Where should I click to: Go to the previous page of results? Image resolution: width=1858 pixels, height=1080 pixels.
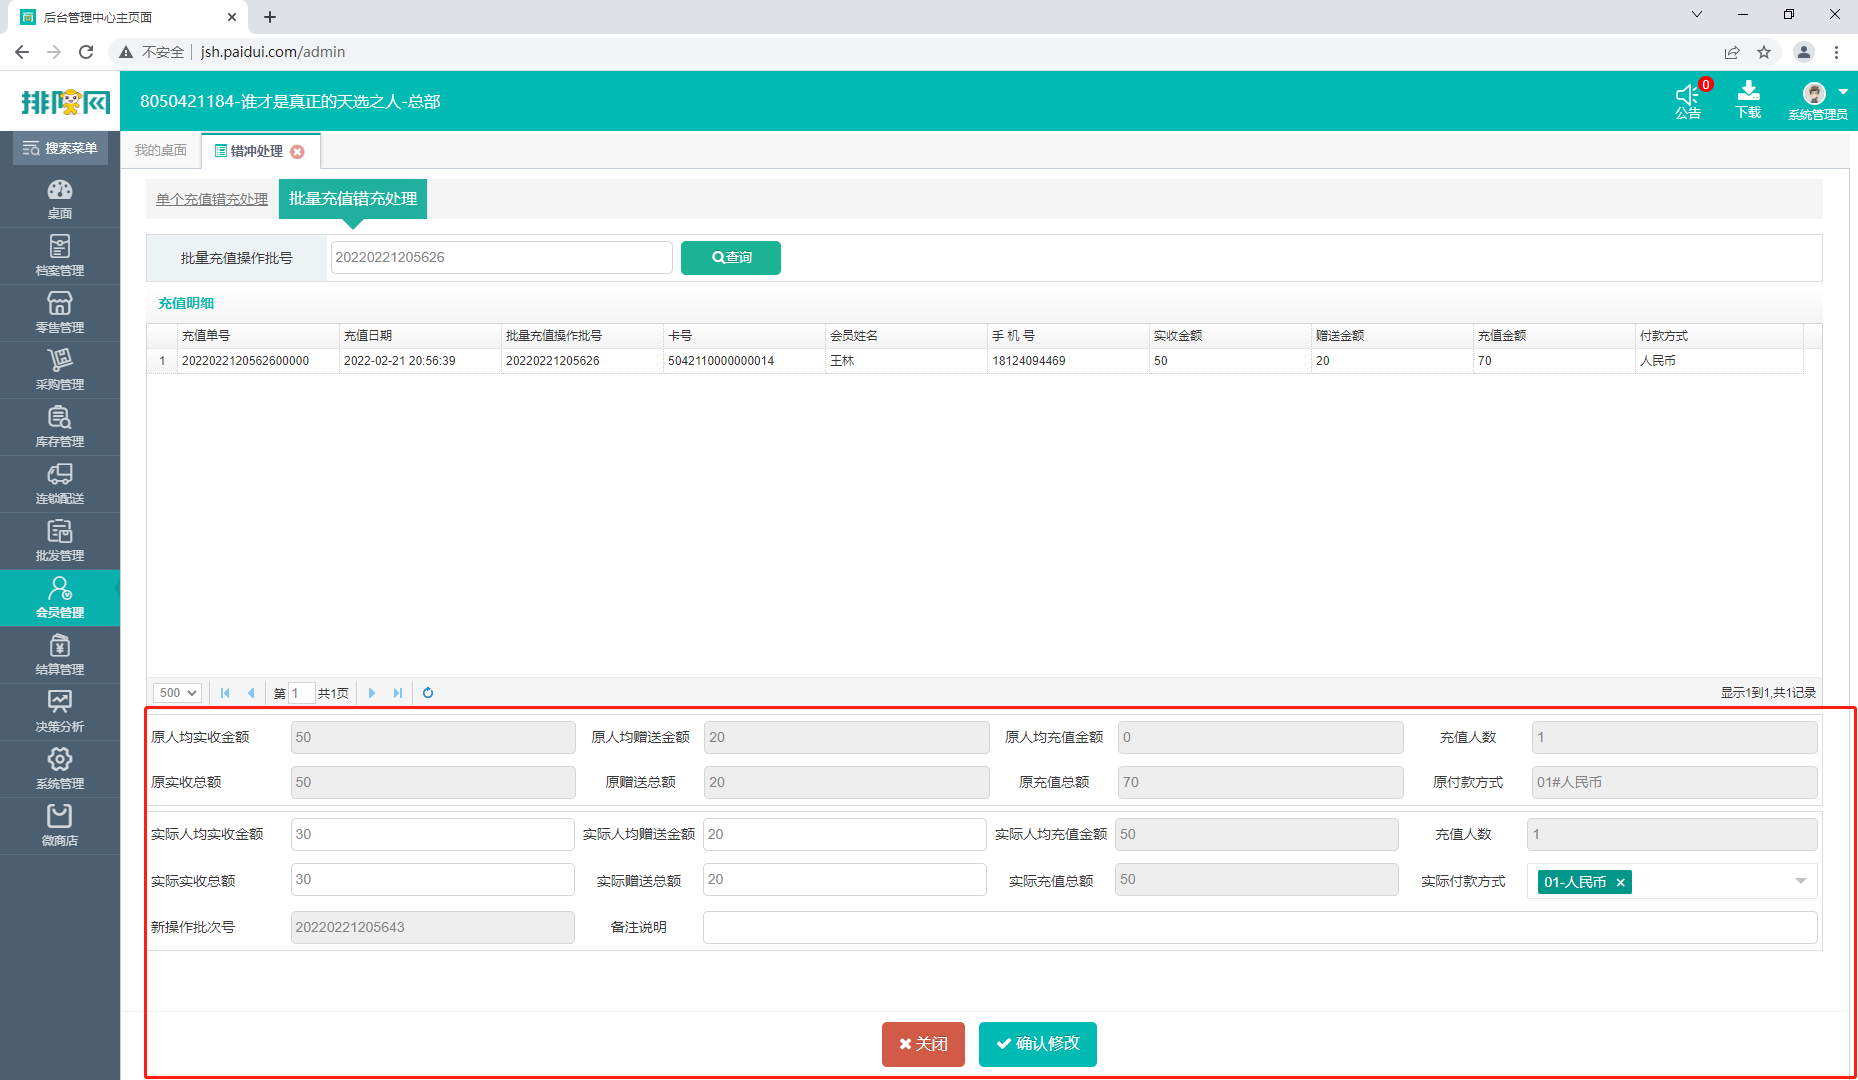tap(251, 693)
